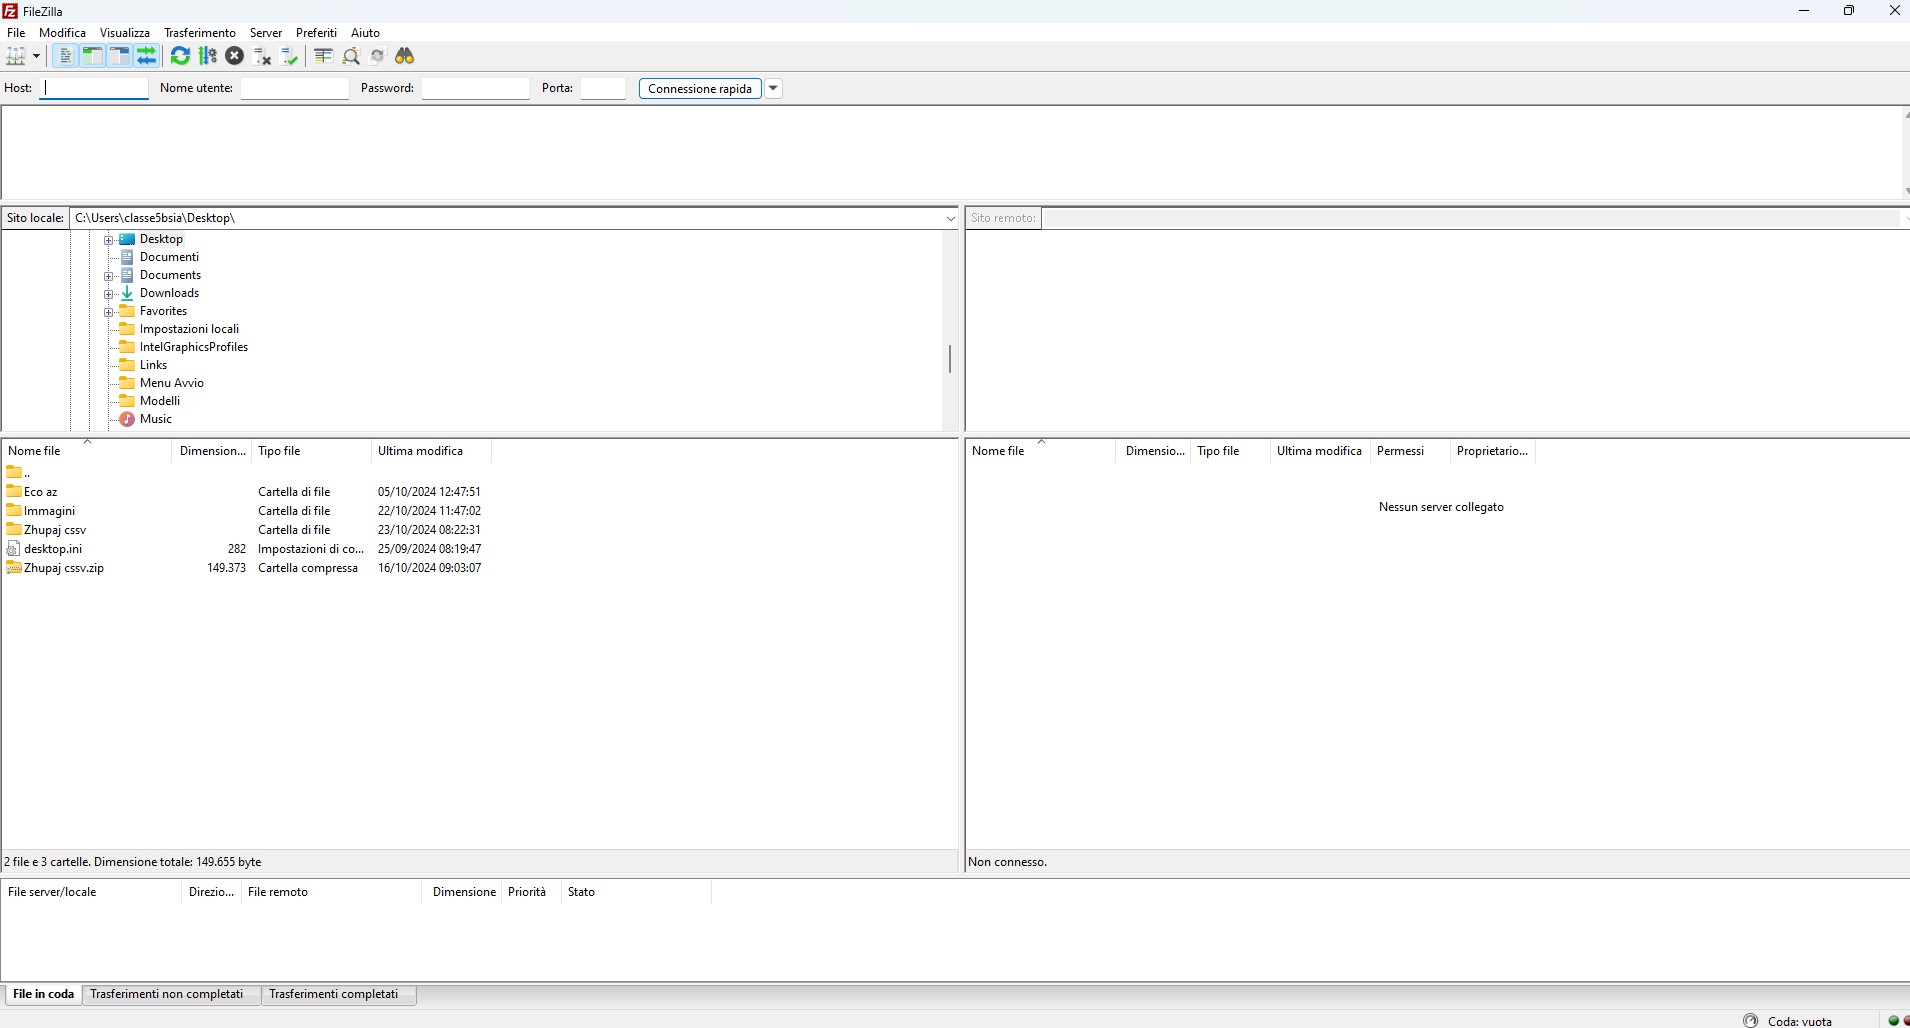Open the Aiuto menu
The image size is (1910, 1028).
(x=365, y=33)
